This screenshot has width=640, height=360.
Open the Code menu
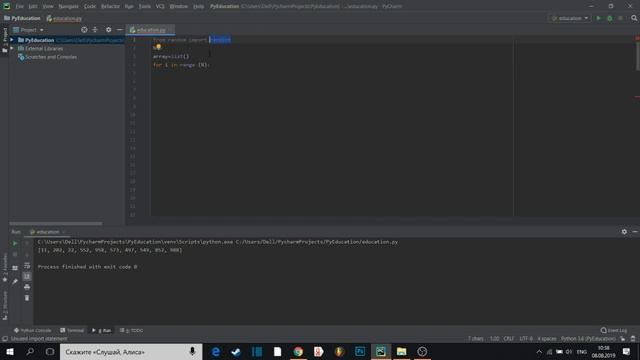pyautogui.click(x=90, y=7)
